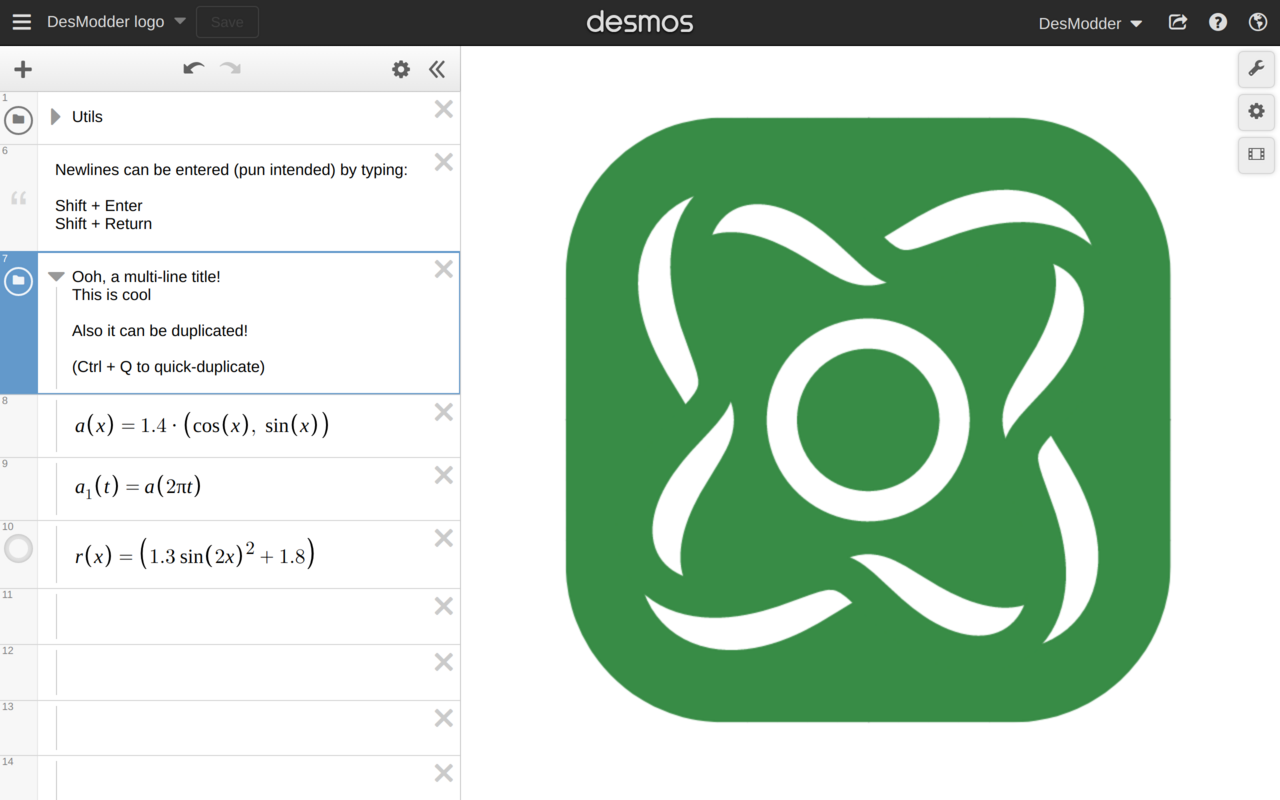Delete expression row 12
Screen dimensions: 1280x800
click(444, 662)
